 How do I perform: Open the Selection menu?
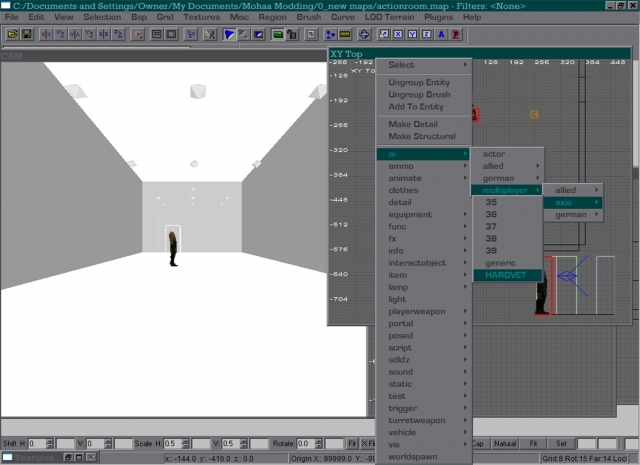tap(102, 17)
